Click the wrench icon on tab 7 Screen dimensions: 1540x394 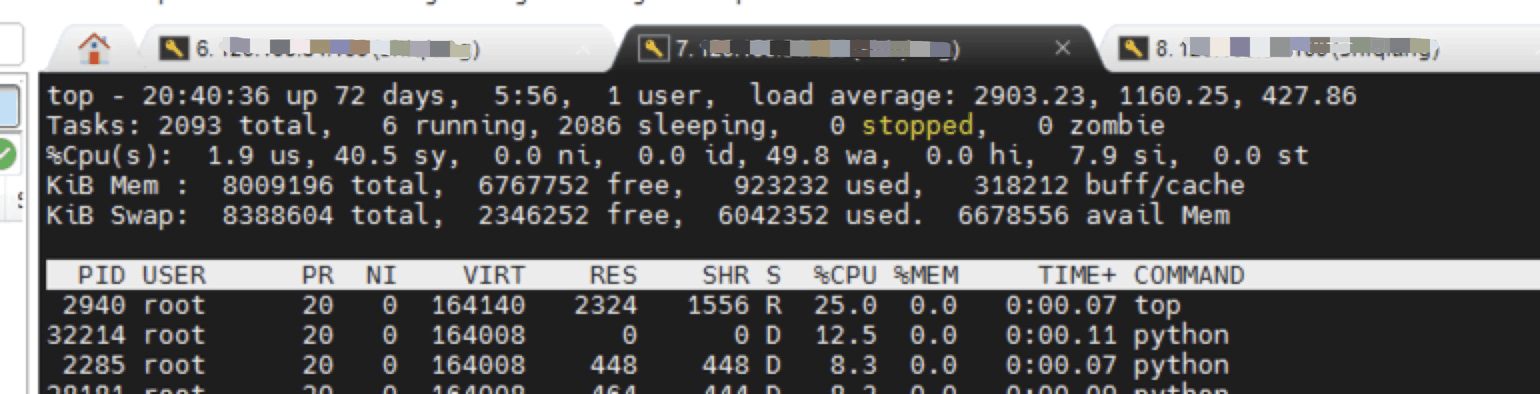(655, 48)
